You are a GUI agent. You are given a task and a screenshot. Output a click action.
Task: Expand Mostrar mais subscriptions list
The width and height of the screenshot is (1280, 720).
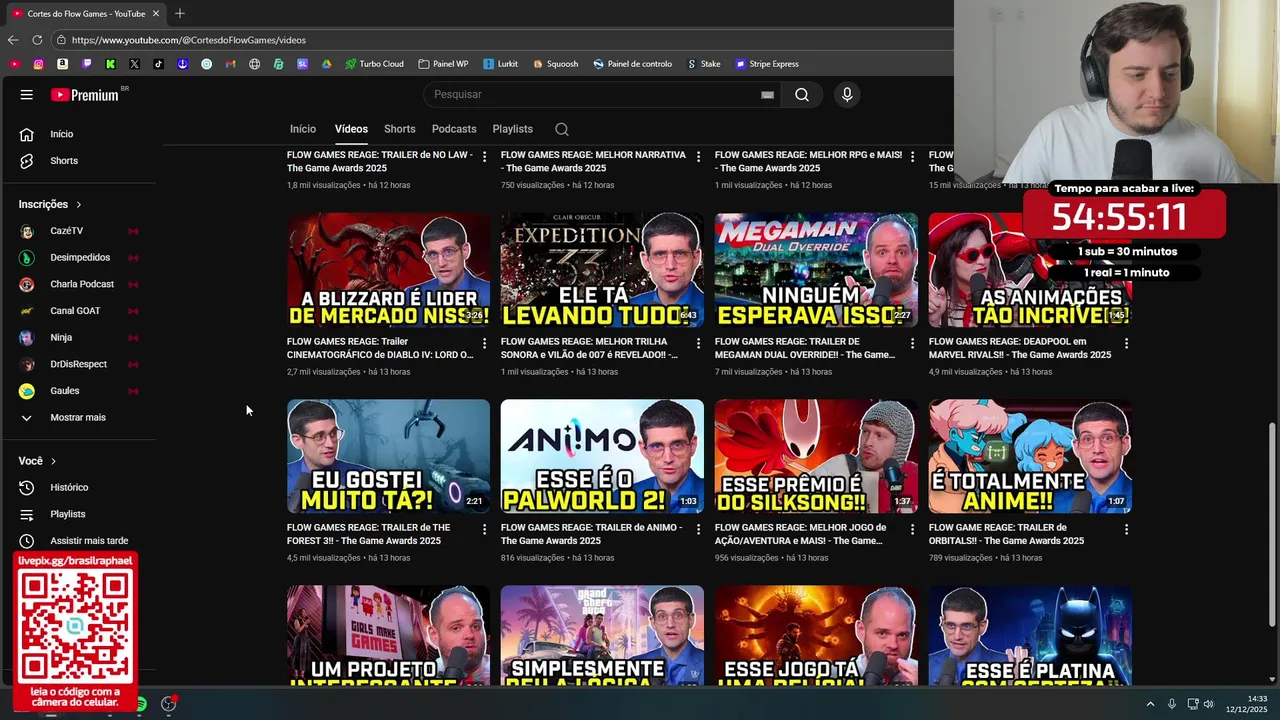pyautogui.click(x=77, y=418)
